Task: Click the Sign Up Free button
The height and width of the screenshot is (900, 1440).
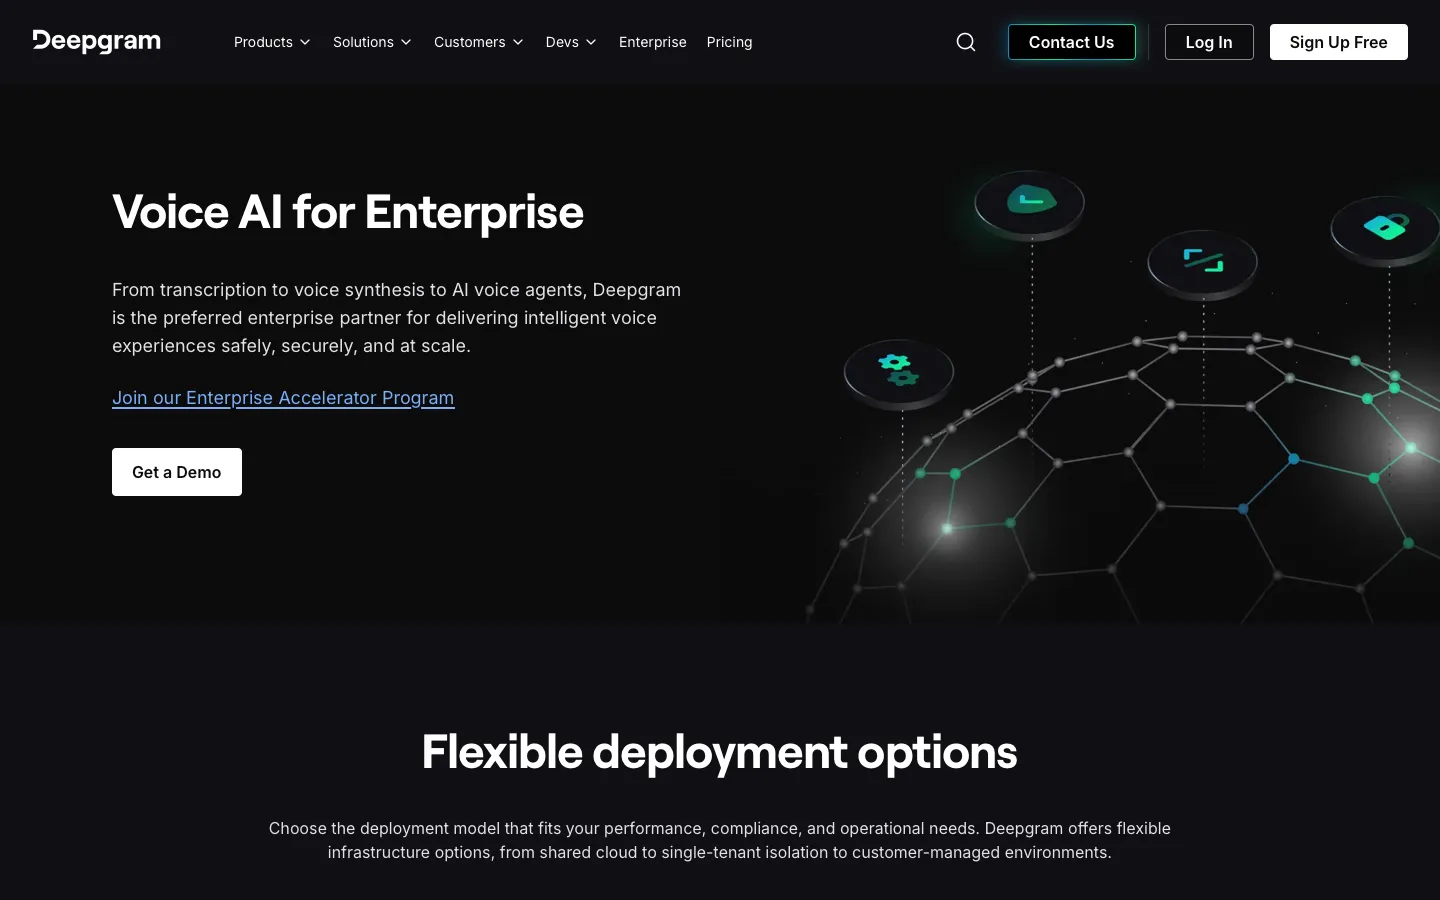Action: point(1339,42)
